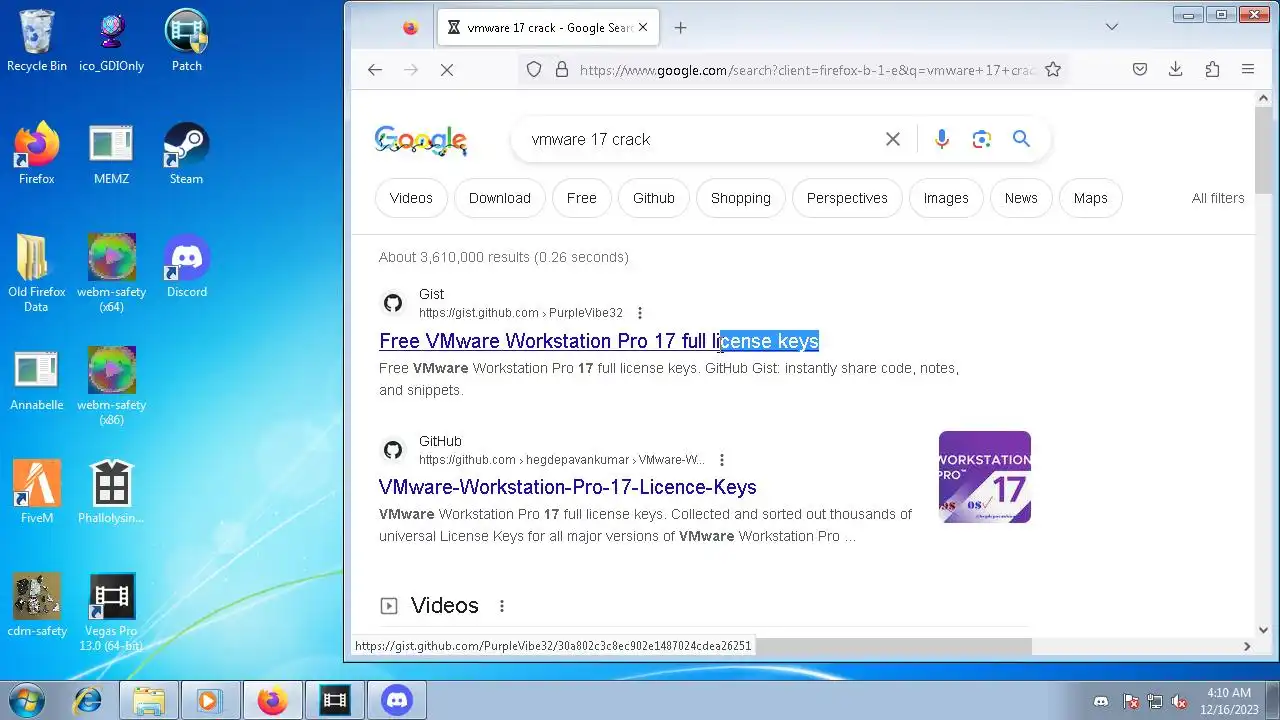This screenshot has width=1280, height=720.
Task: Launch Discord from the desktop shortcut
Action: [187, 266]
